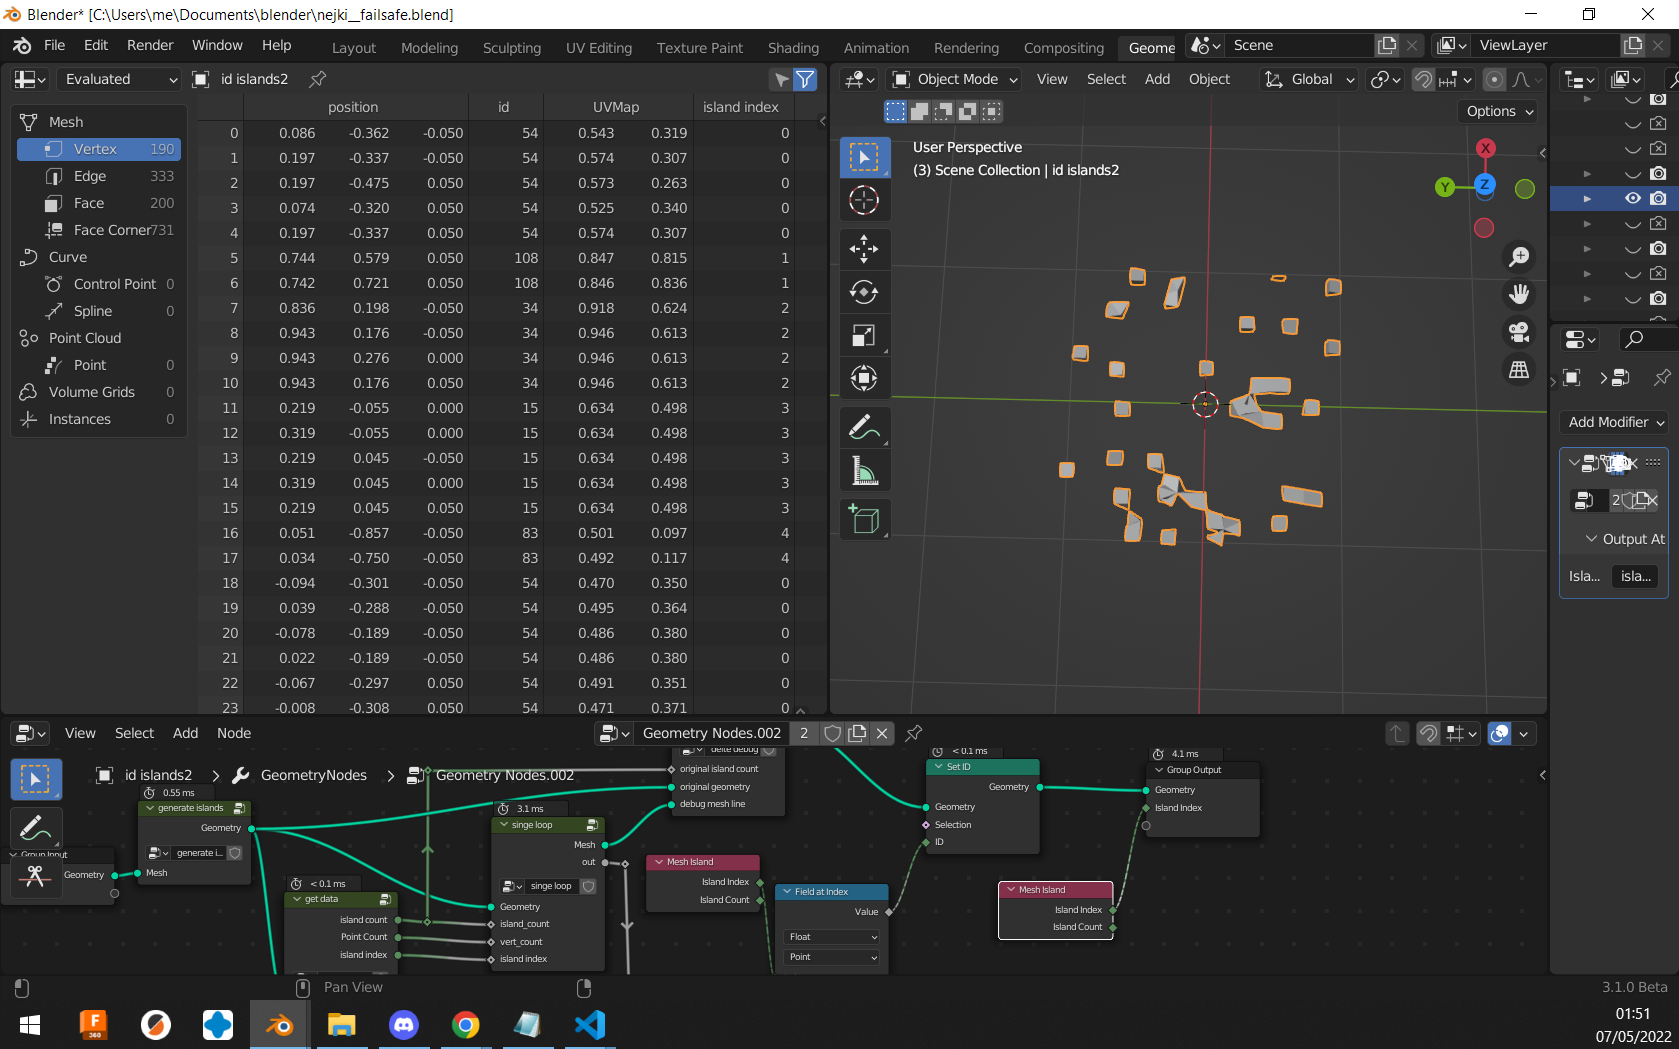1679x1049 pixels.
Task: Select the Add Cube tool
Action: click(864, 519)
